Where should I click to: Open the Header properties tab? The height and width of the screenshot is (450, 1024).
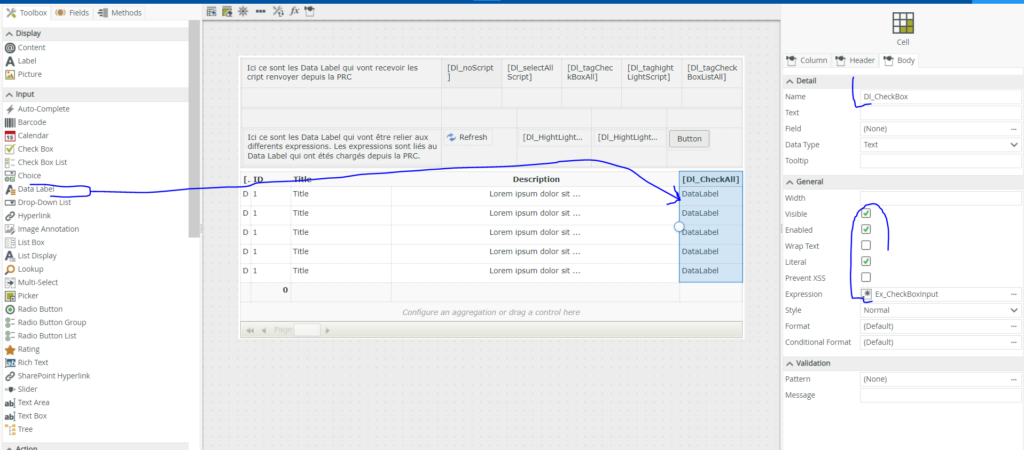[x=855, y=61]
